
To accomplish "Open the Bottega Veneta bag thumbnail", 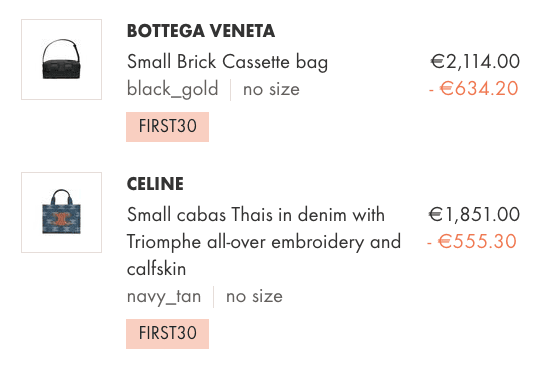I will [x=62, y=59].
